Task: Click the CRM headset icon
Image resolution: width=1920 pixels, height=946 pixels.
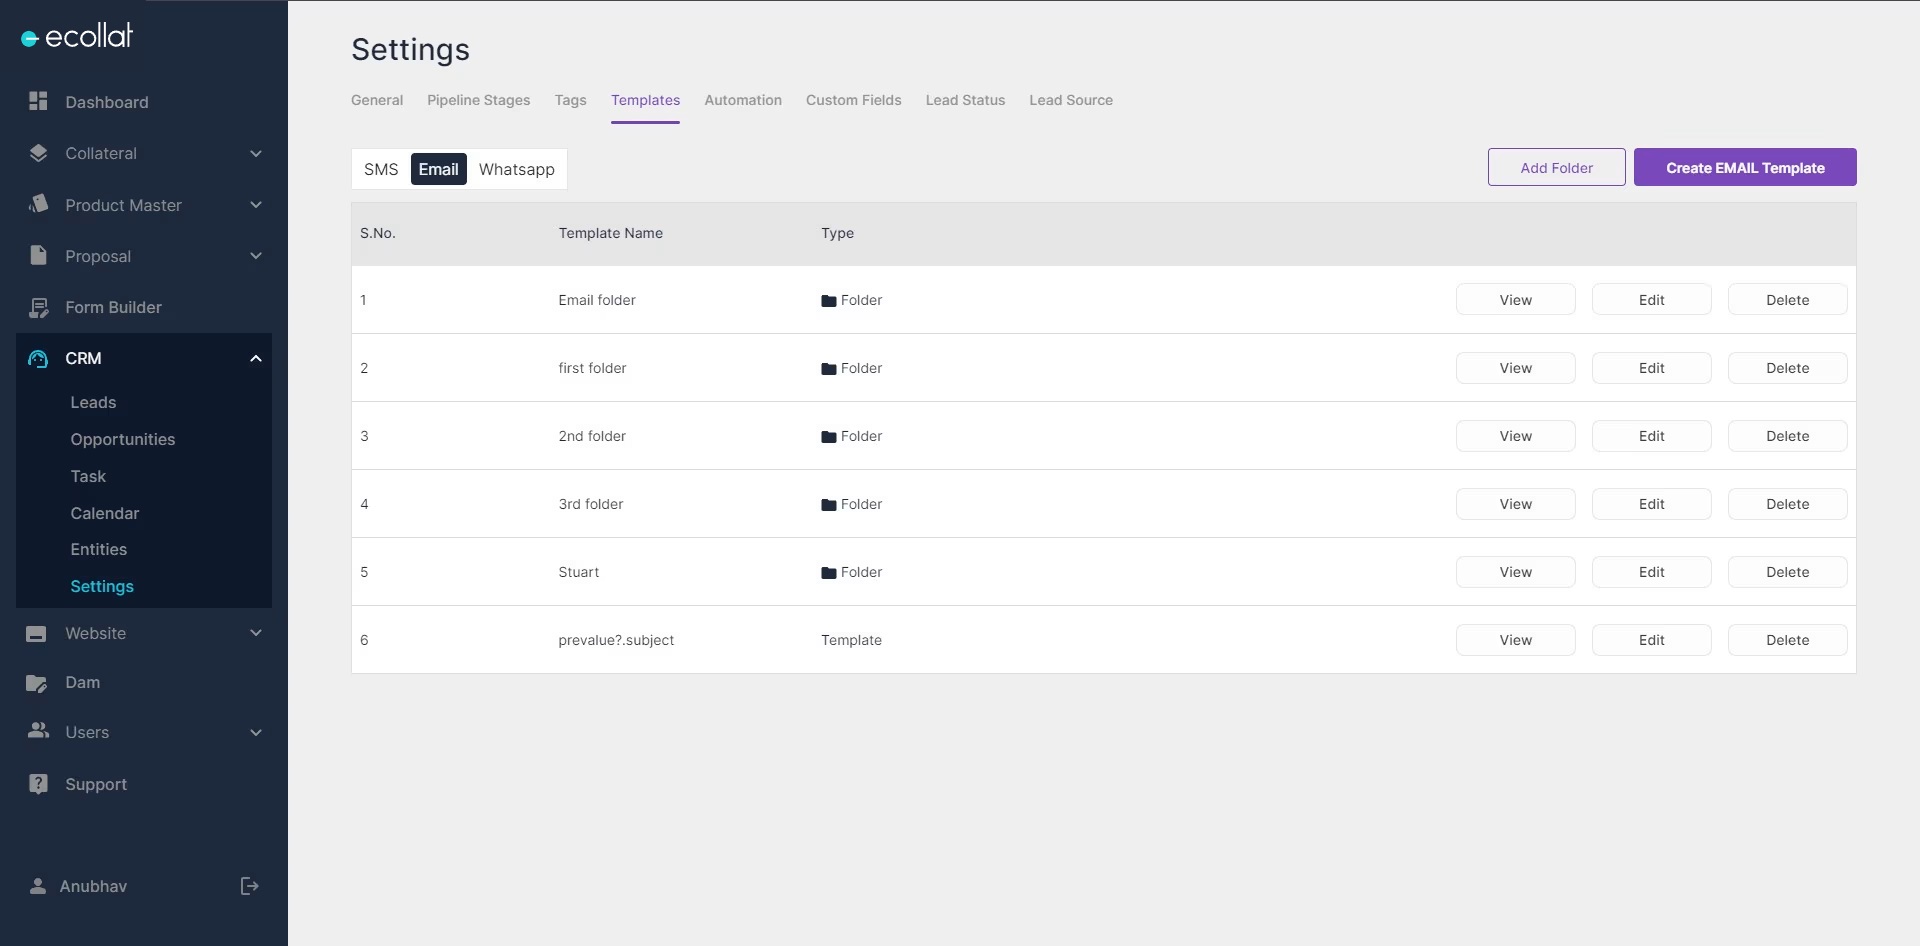Action: click(x=38, y=359)
